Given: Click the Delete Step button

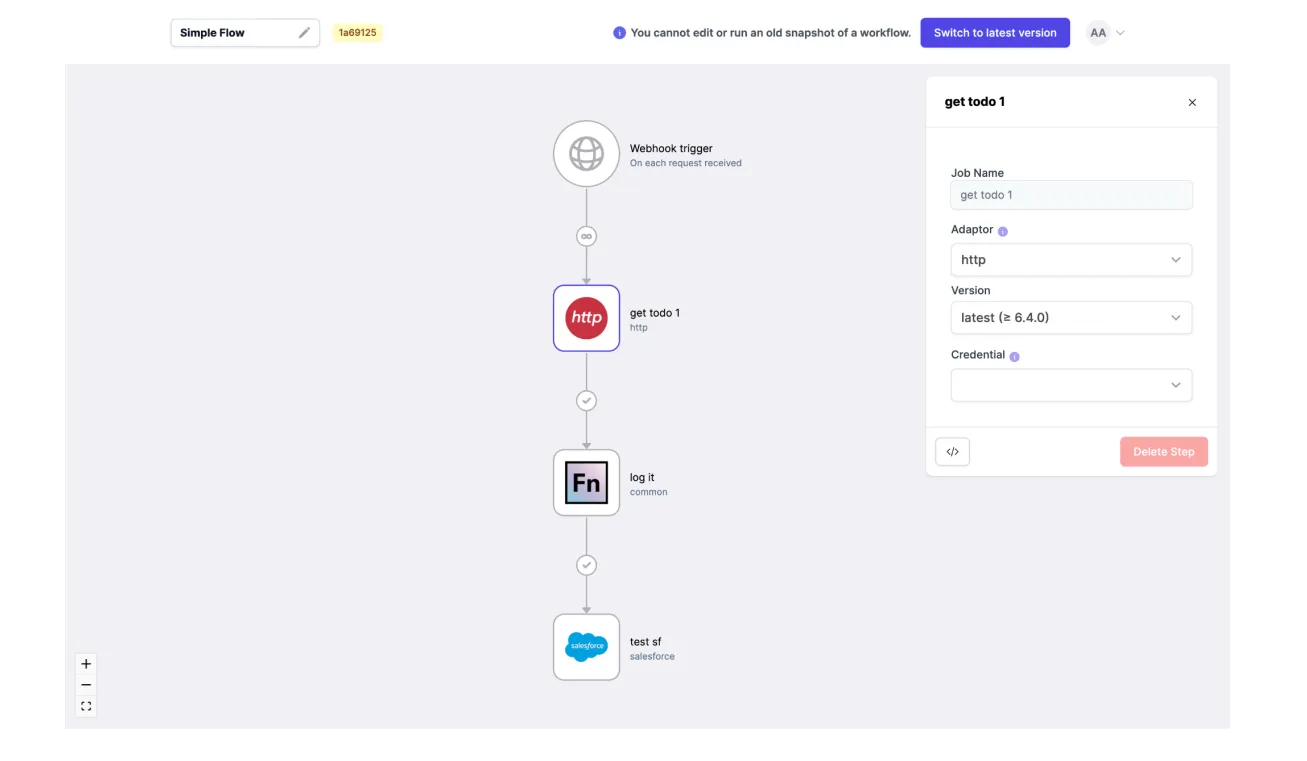Looking at the screenshot, I should (1164, 452).
